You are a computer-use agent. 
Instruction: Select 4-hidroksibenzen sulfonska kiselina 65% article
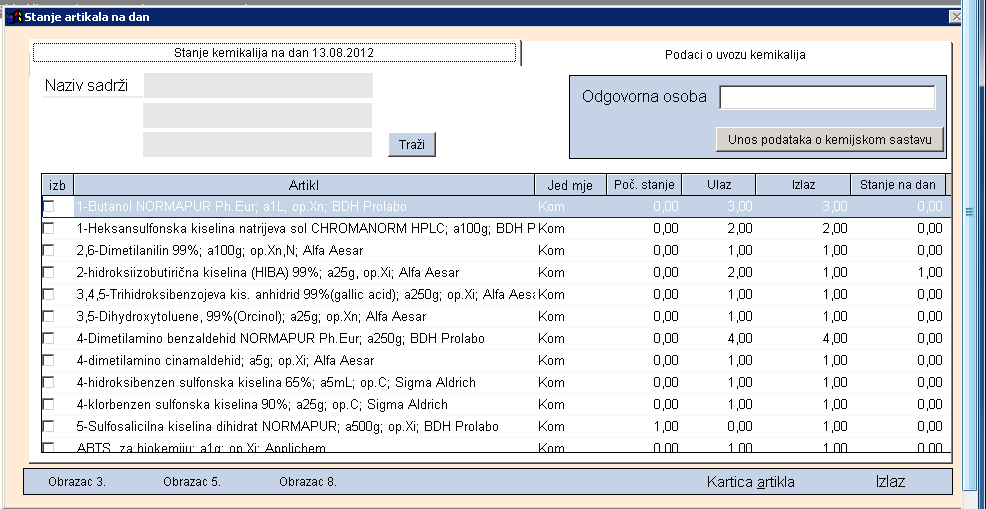click(x=275, y=383)
